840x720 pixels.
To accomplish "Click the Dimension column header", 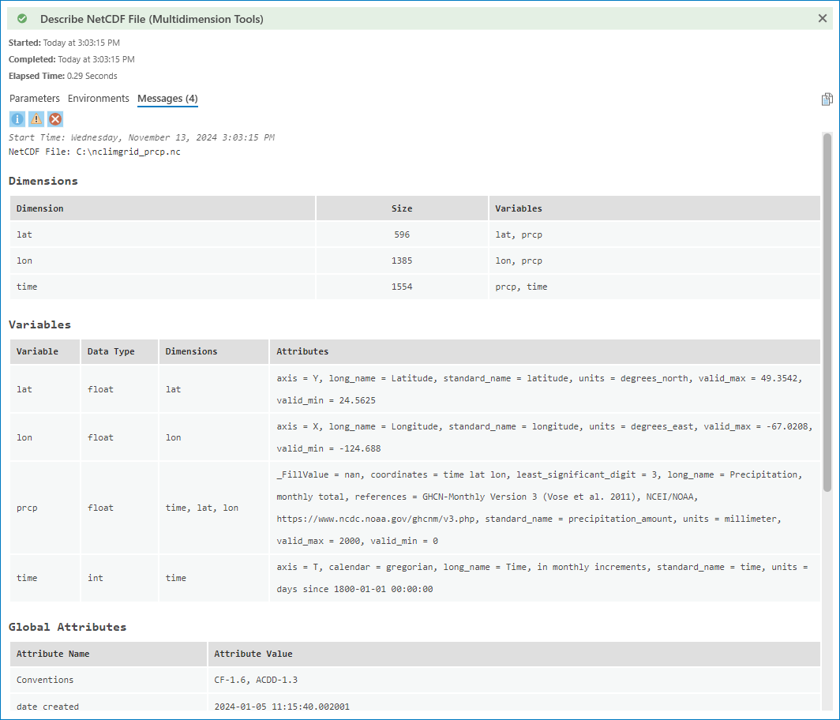I will [x=40, y=208].
